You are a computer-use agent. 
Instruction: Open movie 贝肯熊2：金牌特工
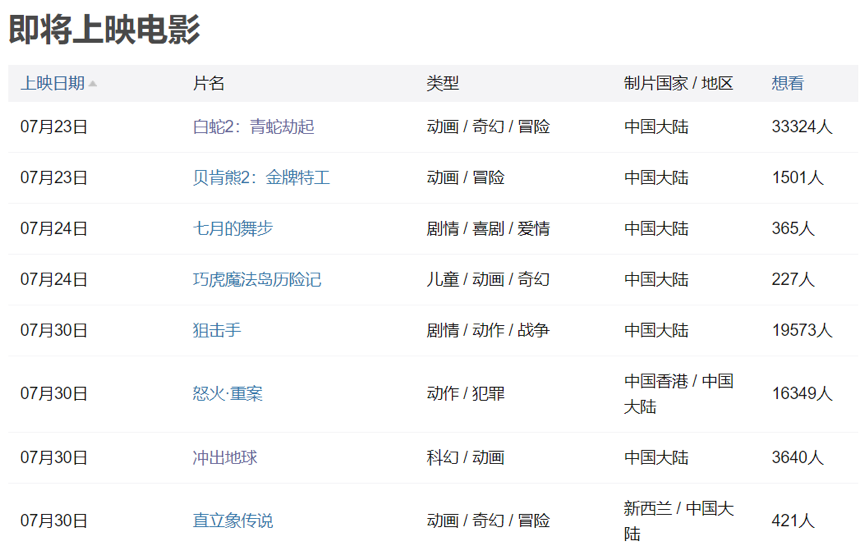pyautogui.click(x=261, y=178)
